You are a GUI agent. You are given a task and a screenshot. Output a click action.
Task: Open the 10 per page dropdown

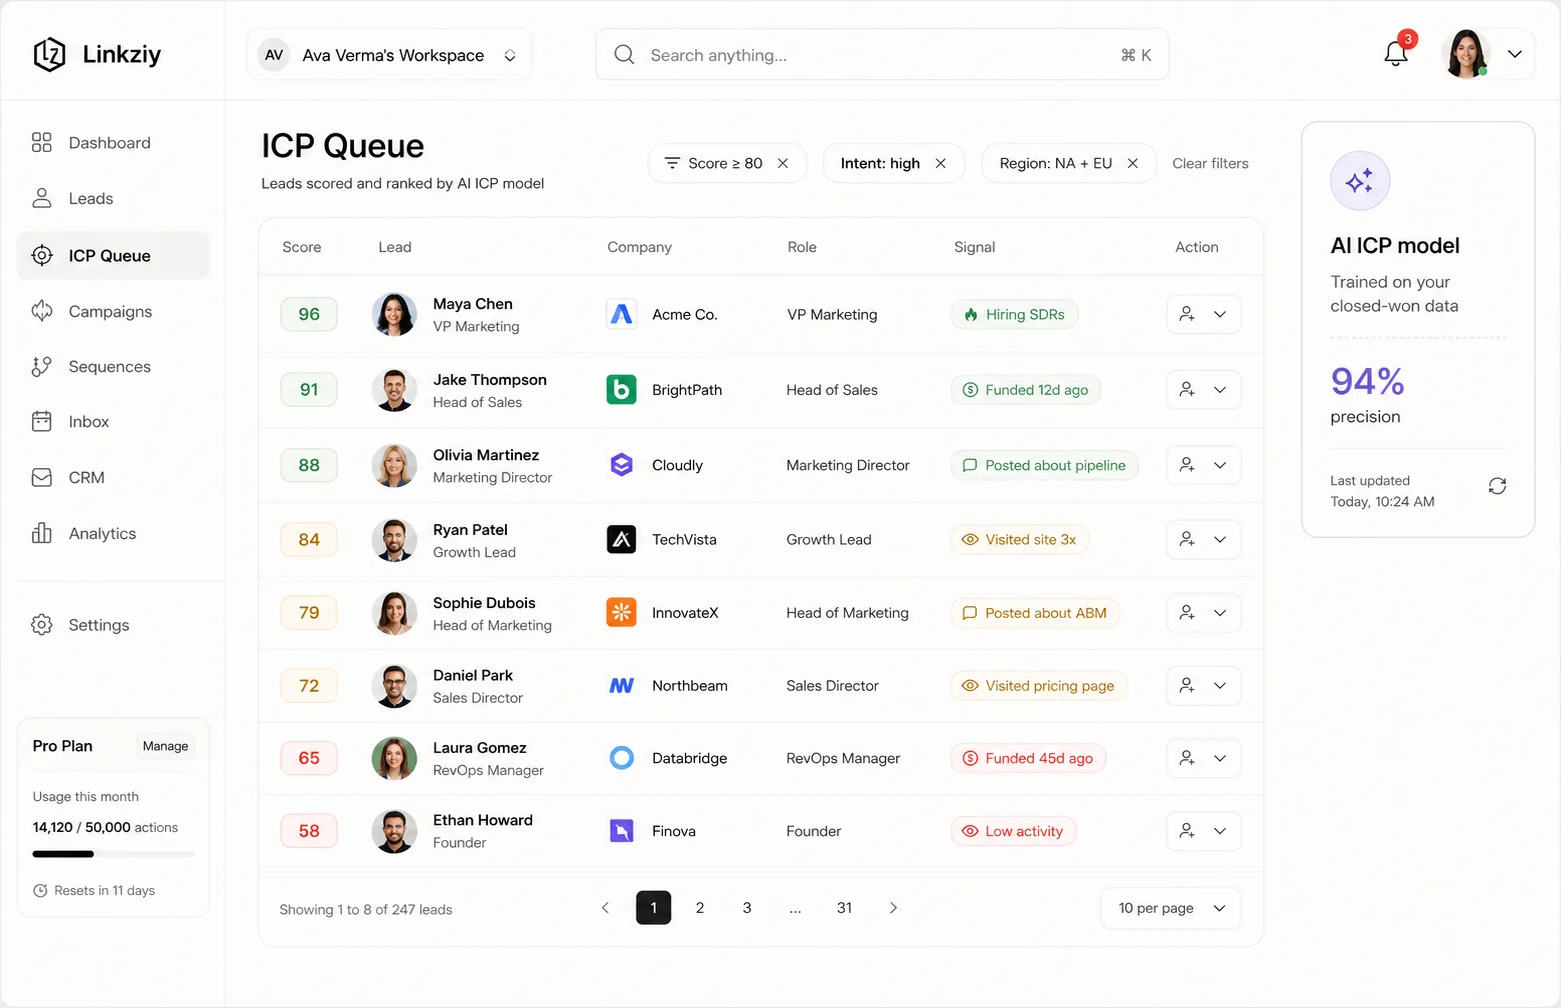[1171, 908]
